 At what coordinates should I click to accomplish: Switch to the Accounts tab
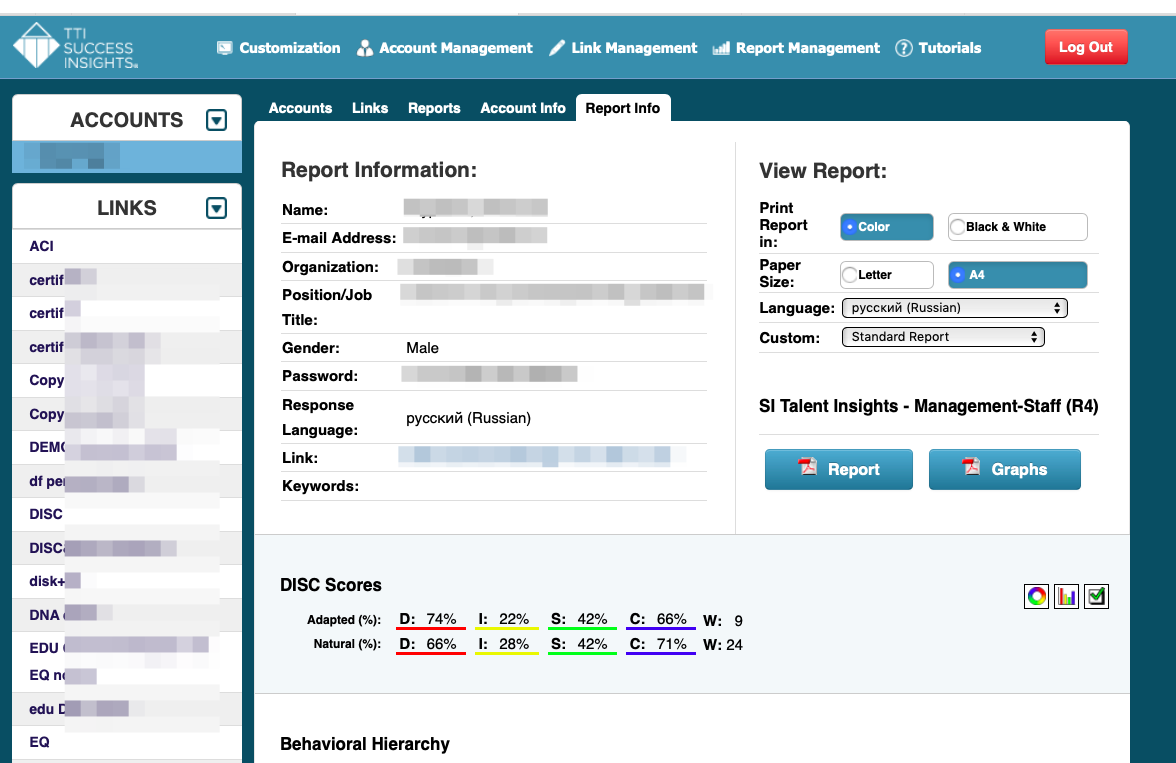click(x=300, y=108)
